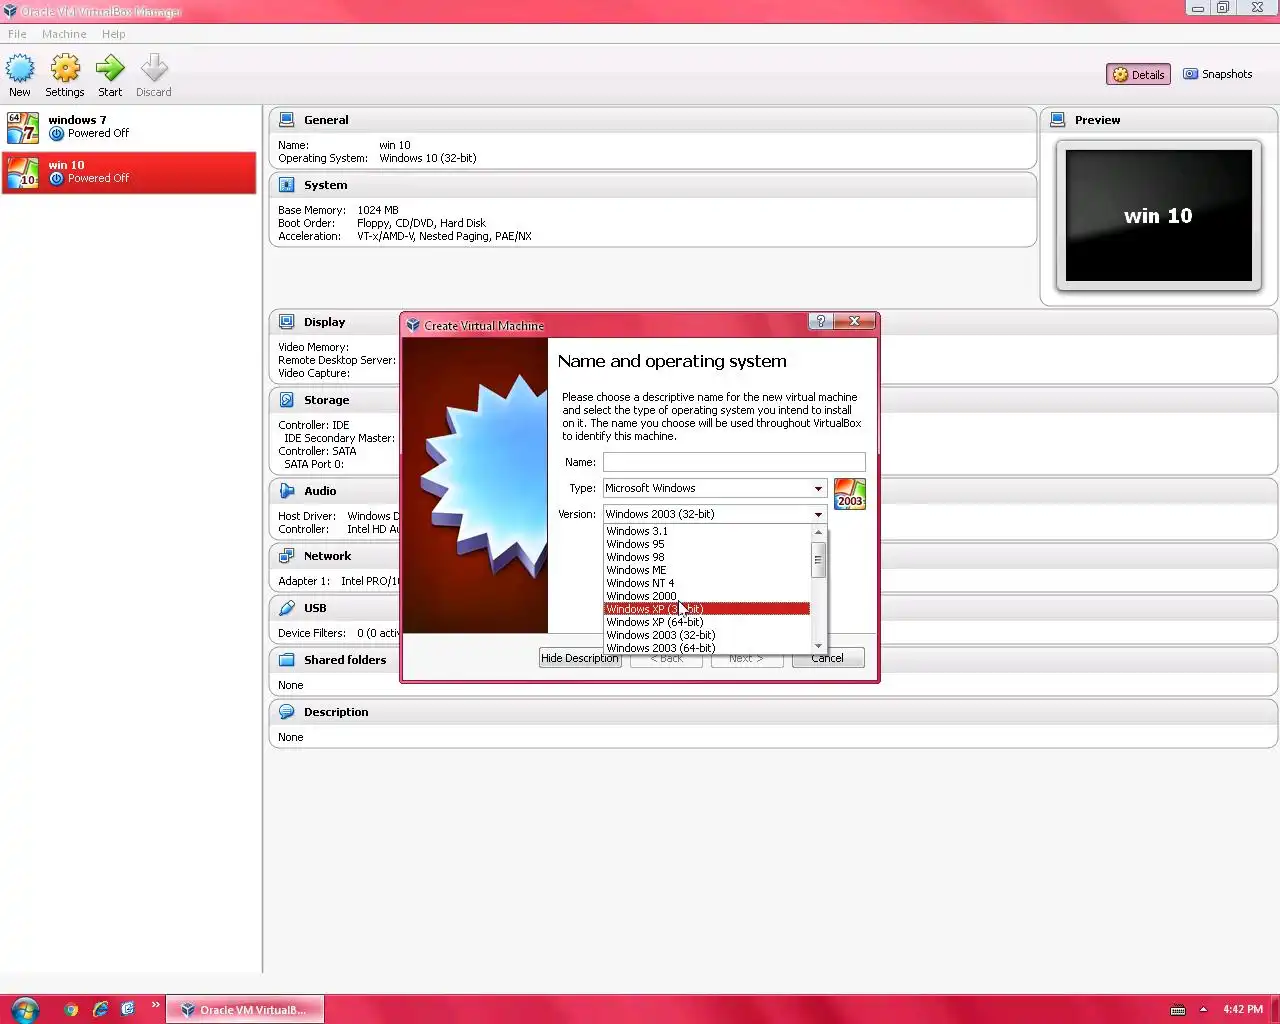The width and height of the screenshot is (1280, 1024).
Task: Click the Preview panel monitor icon
Action: tap(1058, 120)
